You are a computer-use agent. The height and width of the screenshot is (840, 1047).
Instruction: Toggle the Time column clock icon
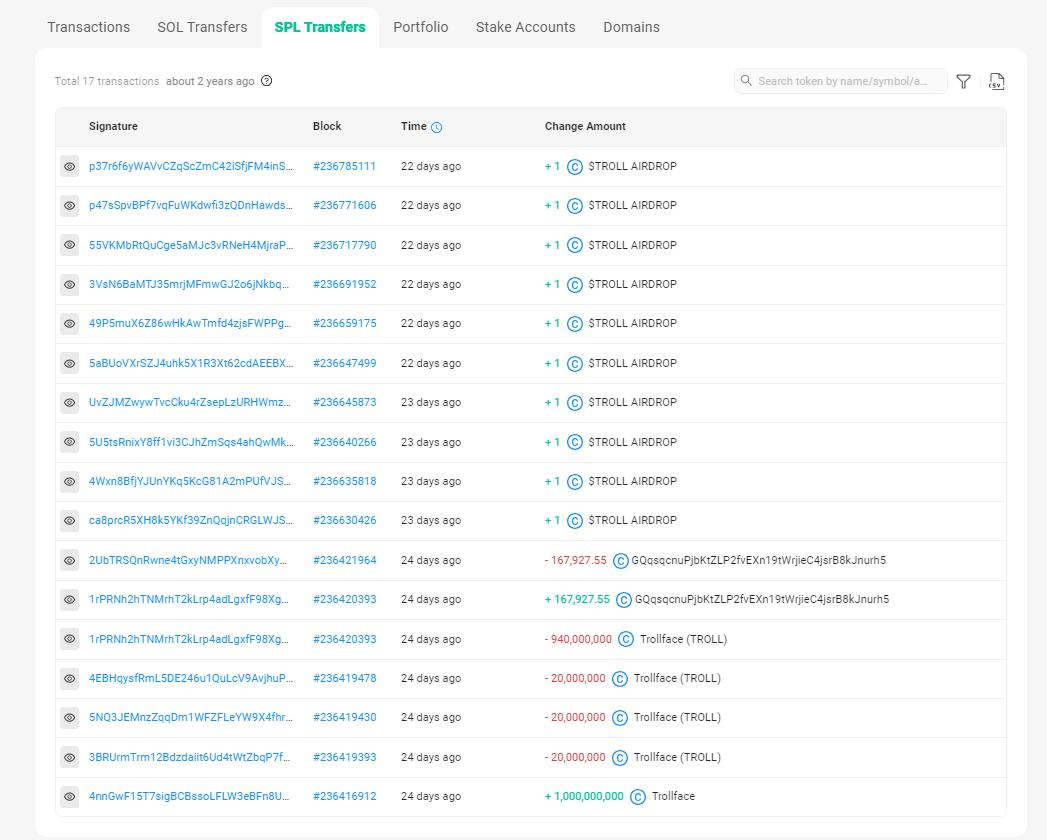(x=437, y=127)
